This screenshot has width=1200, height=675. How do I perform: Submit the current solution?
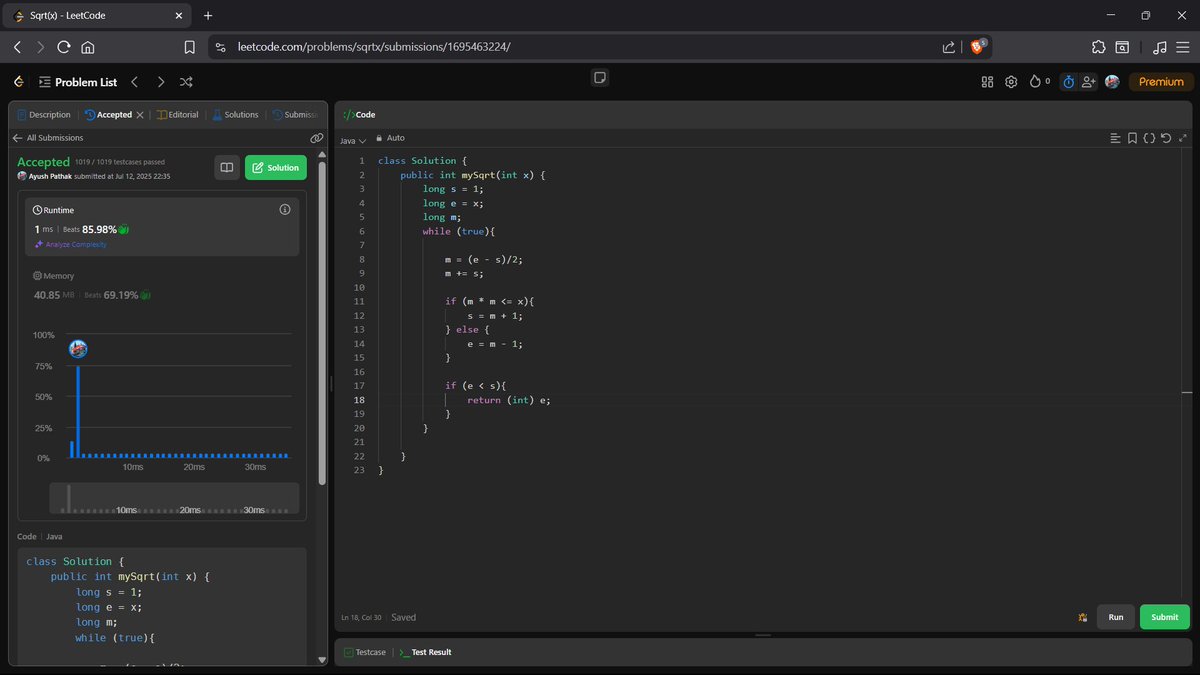(x=1163, y=617)
